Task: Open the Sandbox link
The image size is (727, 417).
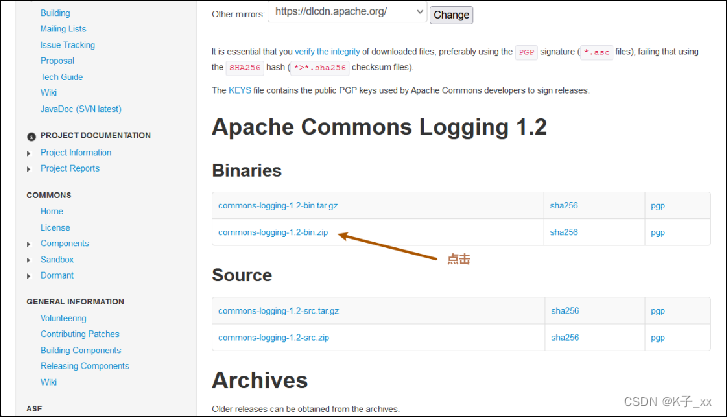Action: coord(57,259)
